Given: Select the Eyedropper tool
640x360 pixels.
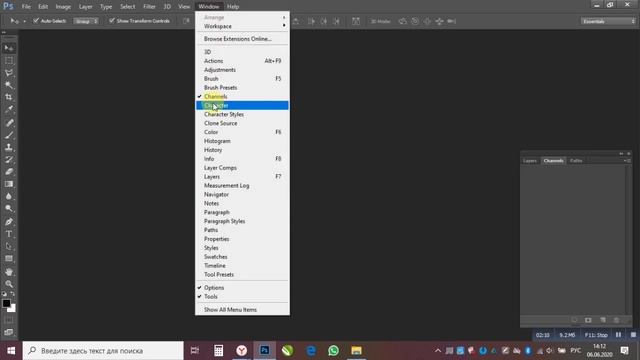Looking at the screenshot, I should tap(9, 109).
